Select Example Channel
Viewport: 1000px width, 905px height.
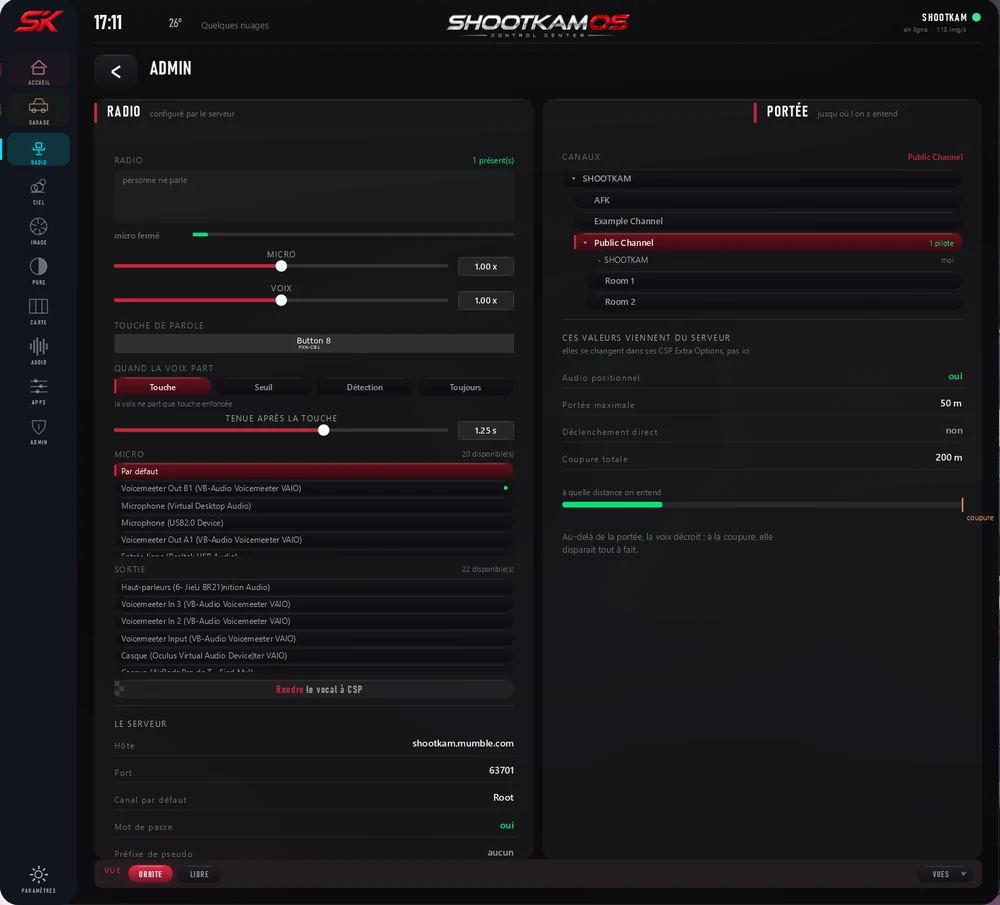point(767,221)
